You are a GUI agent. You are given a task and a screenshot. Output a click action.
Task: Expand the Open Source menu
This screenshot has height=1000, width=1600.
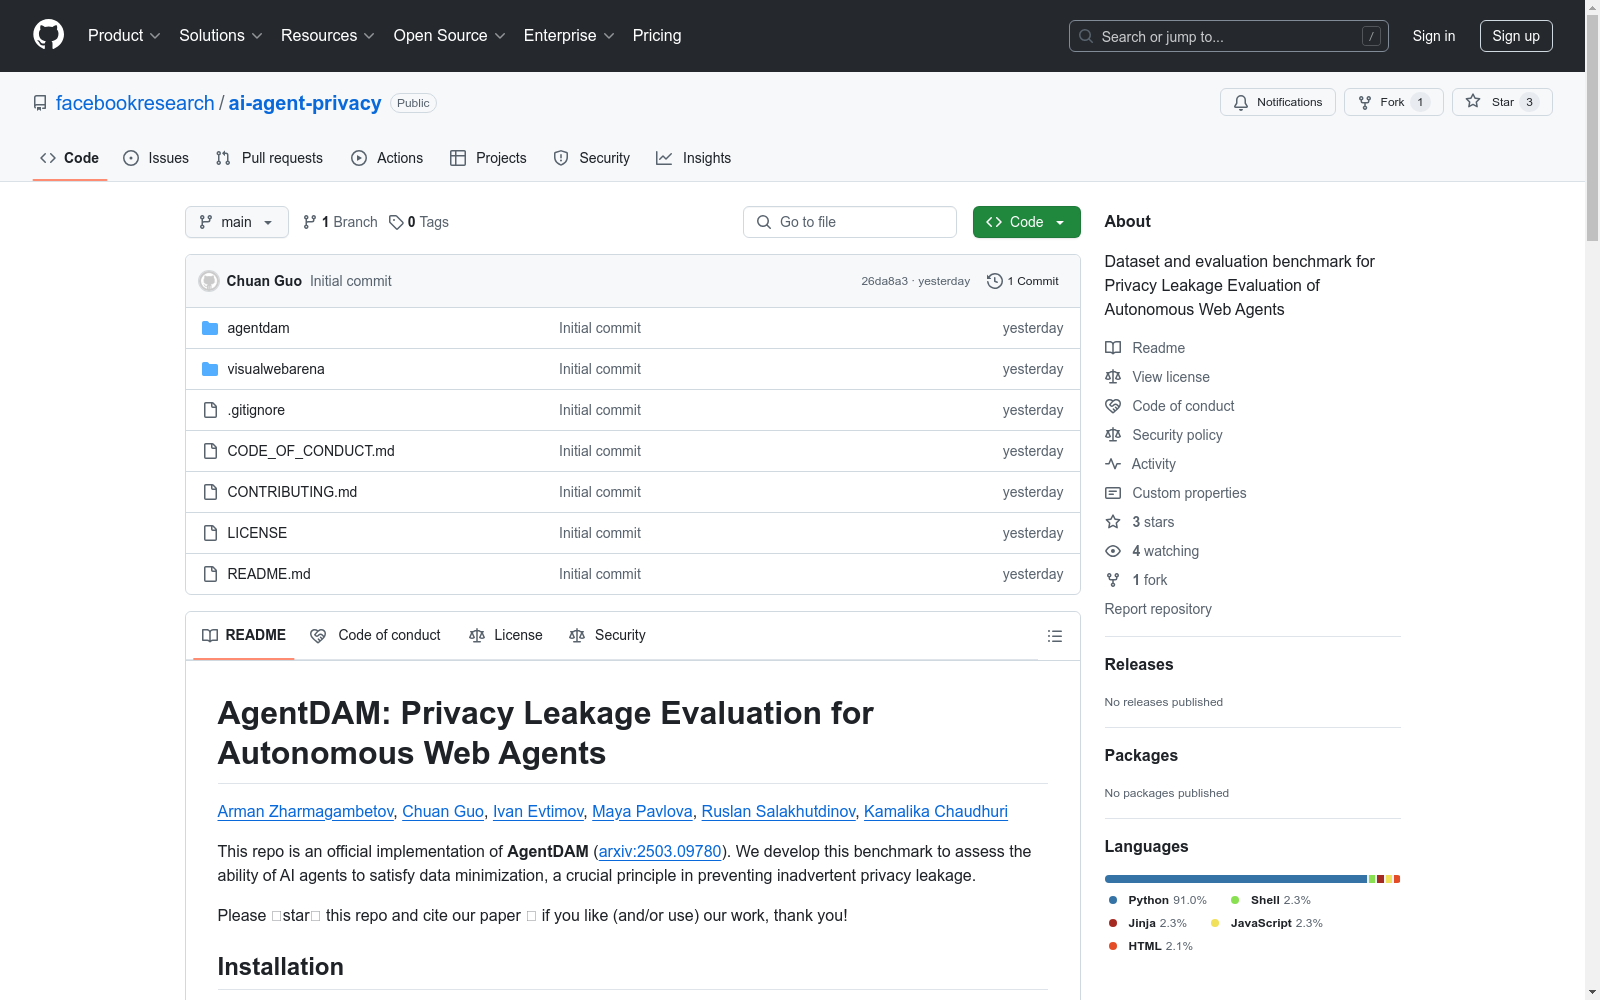point(450,35)
